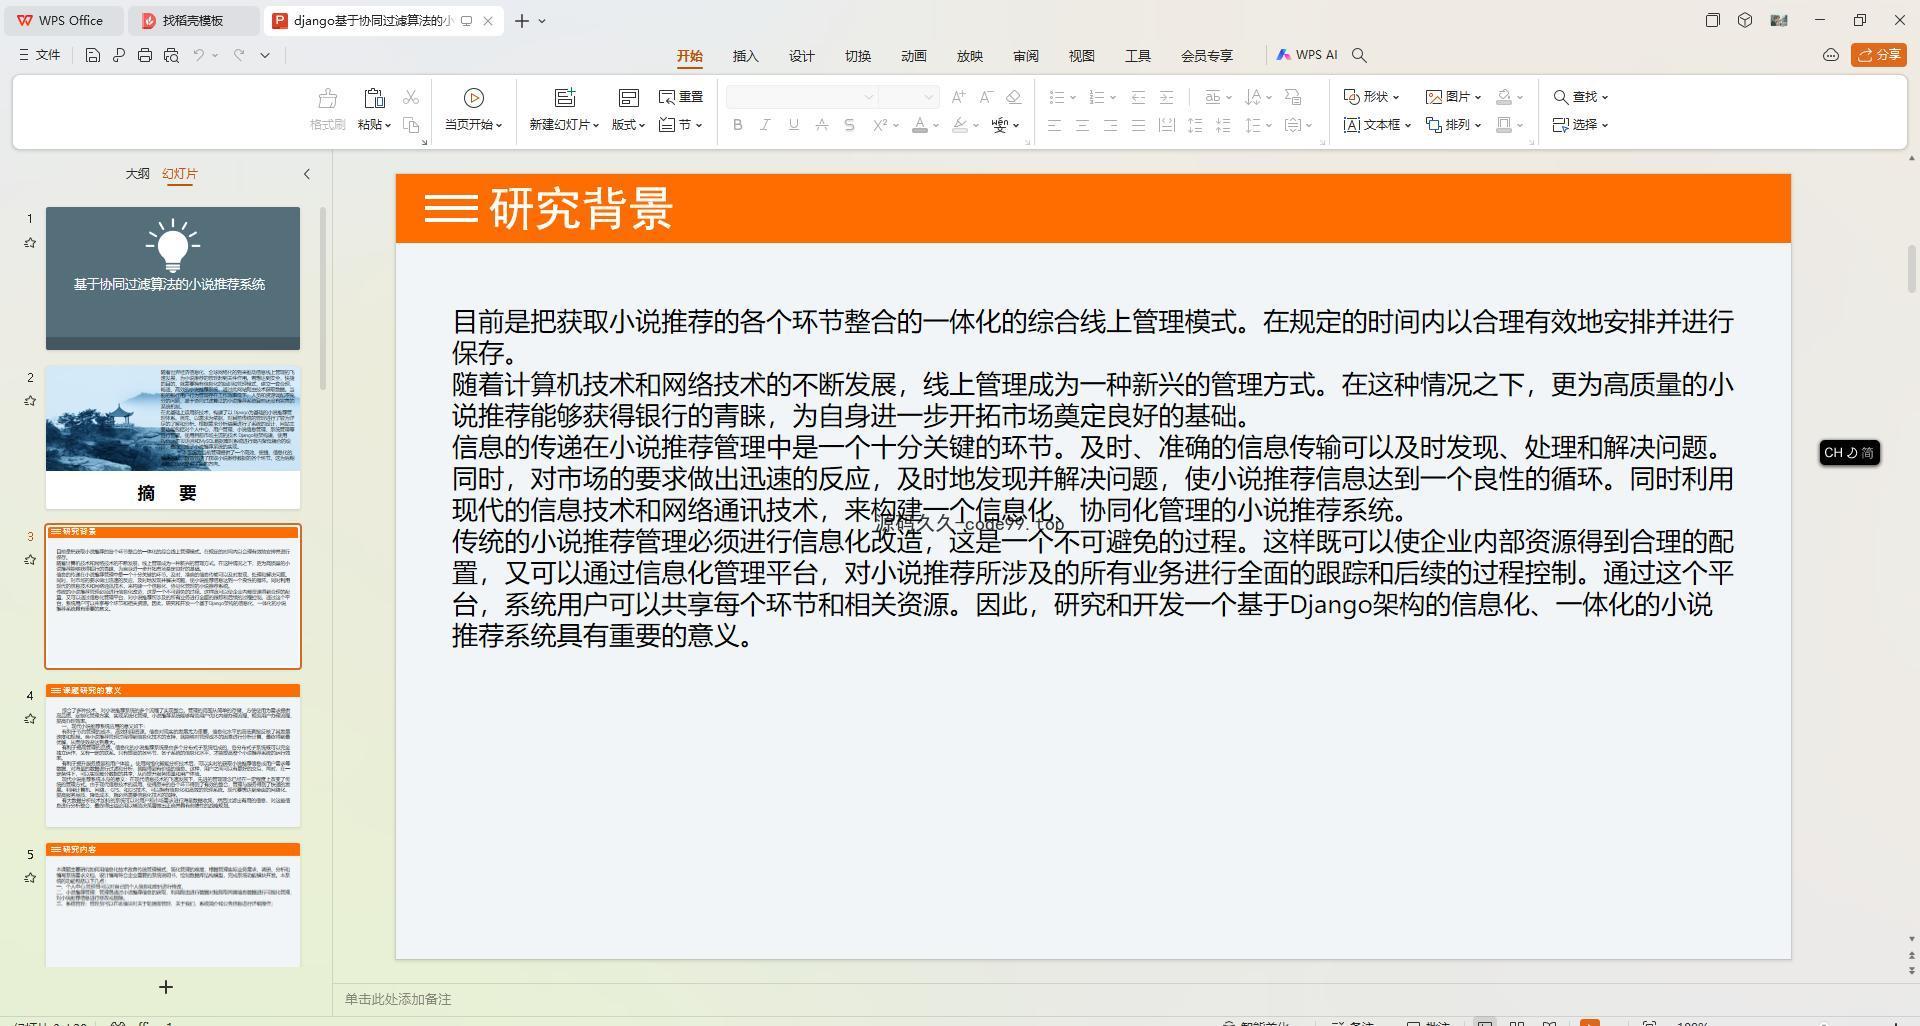Expand the Shapes (形状) dropdown
1920x1026 pixels.
click(x=1371, y=97)
